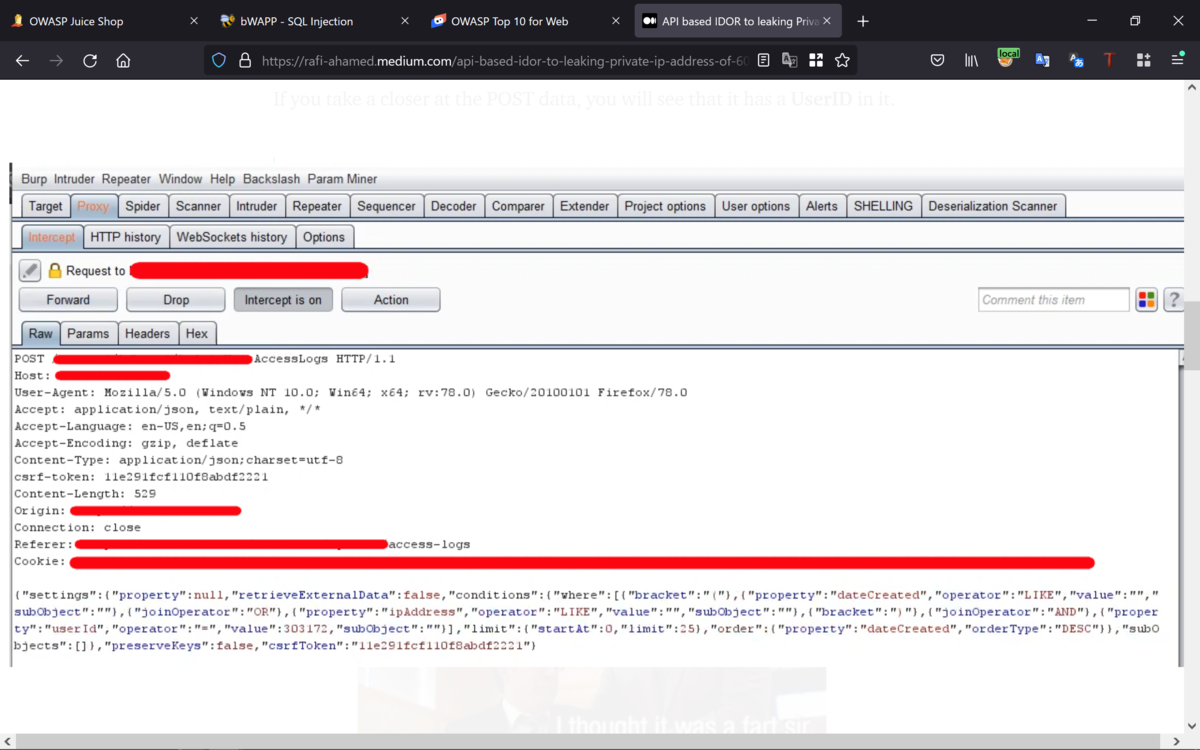This screenshot has height=750, width=1200.
Task: Select the Decoder tab
Action: coord(453,206)
